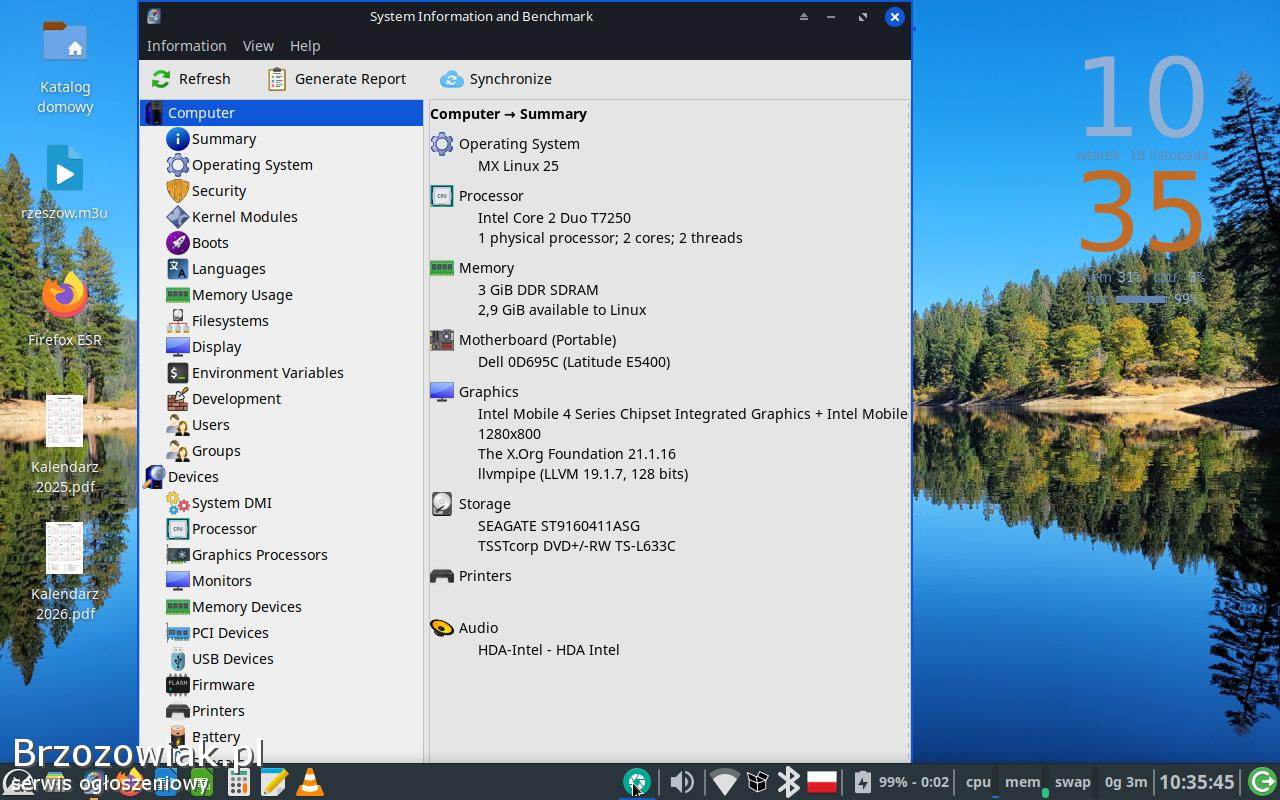1280x800 pixels.
Task: Open the View menu
Action: (258, 46)
